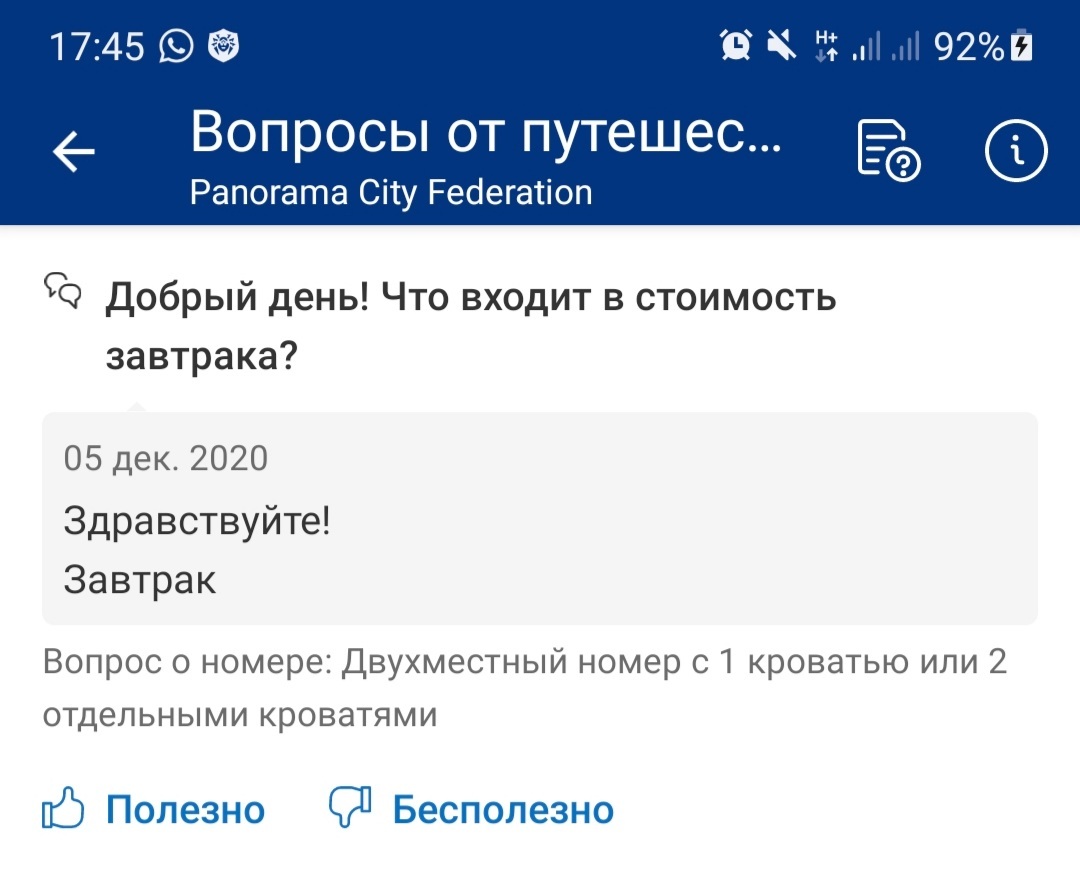The image size is (1080, 878).
Task: Tap the thumbs-up icon
Action: point(63,807)
